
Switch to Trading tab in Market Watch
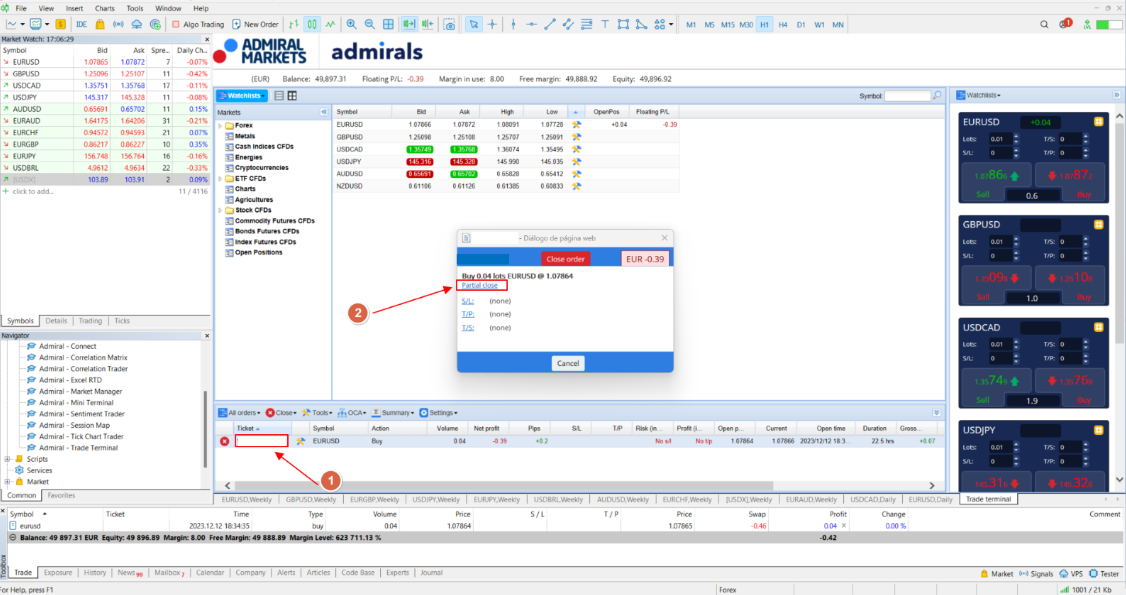coord(90,321)
